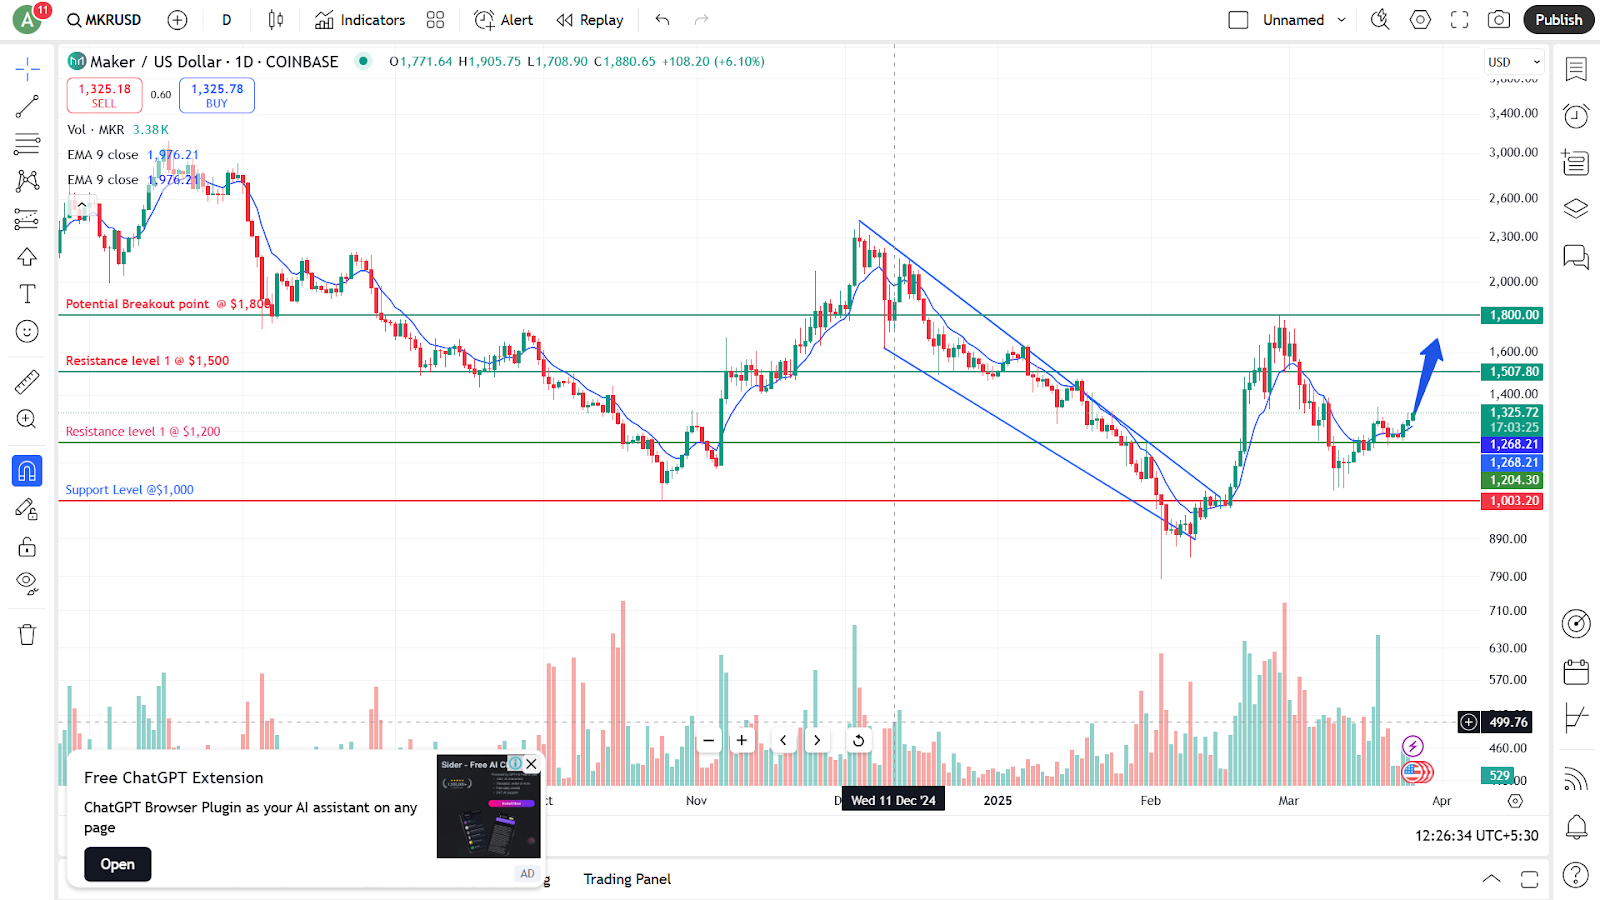Open the Unnamed layout dropdown
The height and width of the screenshot is (900, 1600).
(x=1304, y=20)
